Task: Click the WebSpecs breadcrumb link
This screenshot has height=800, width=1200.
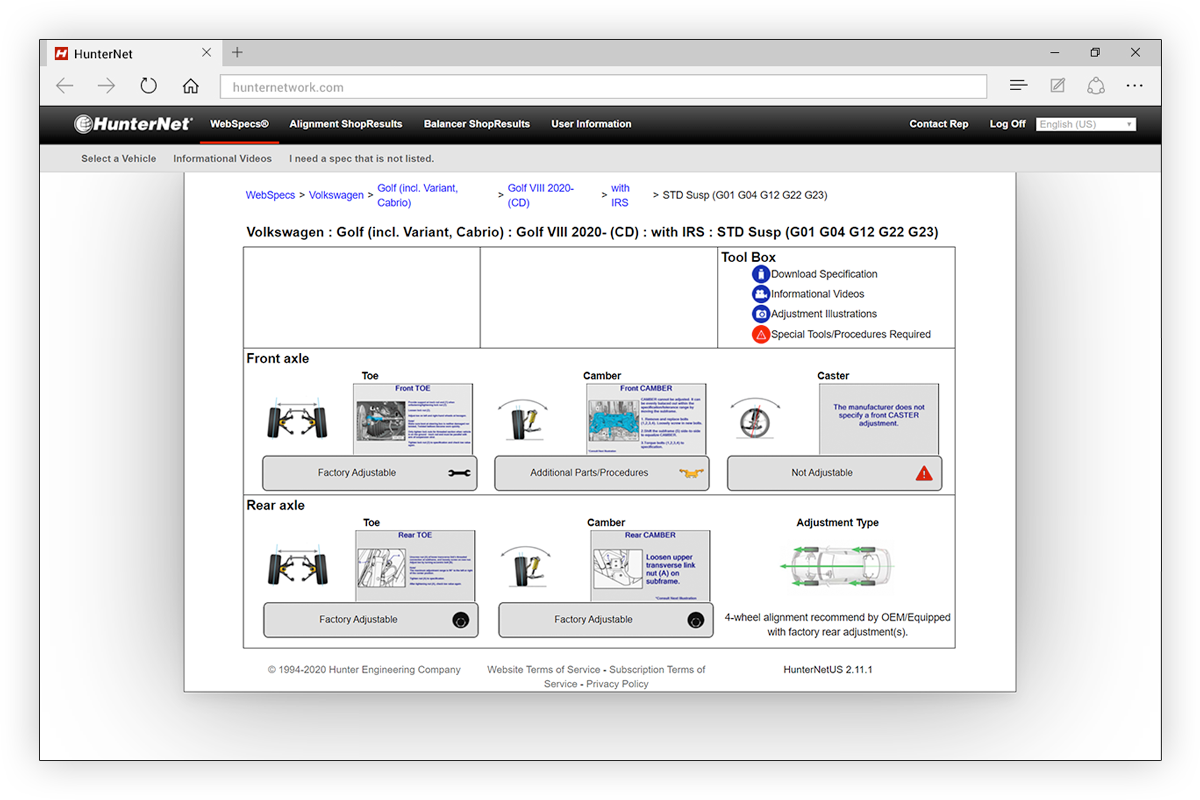Action: [x=271, y=195]
